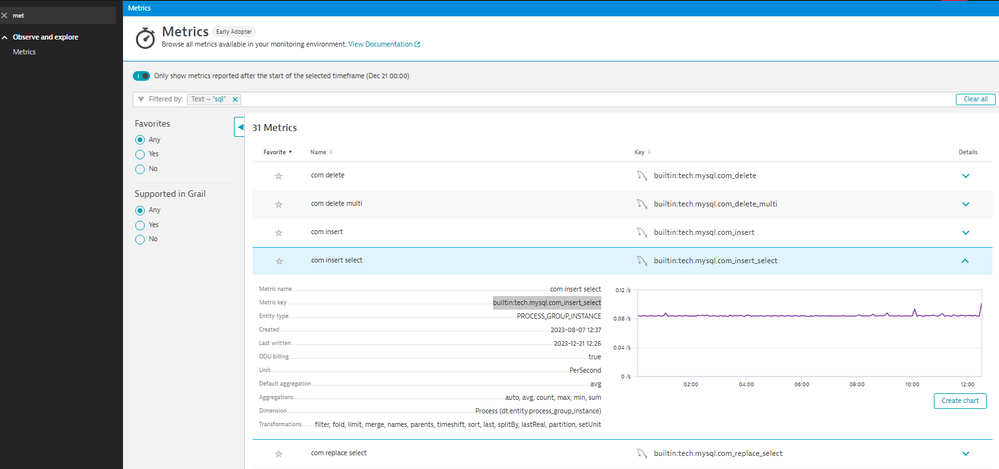Viewport: 999px width, 469px height.
Task: Click the Create chart button
Action: (960, 401)
